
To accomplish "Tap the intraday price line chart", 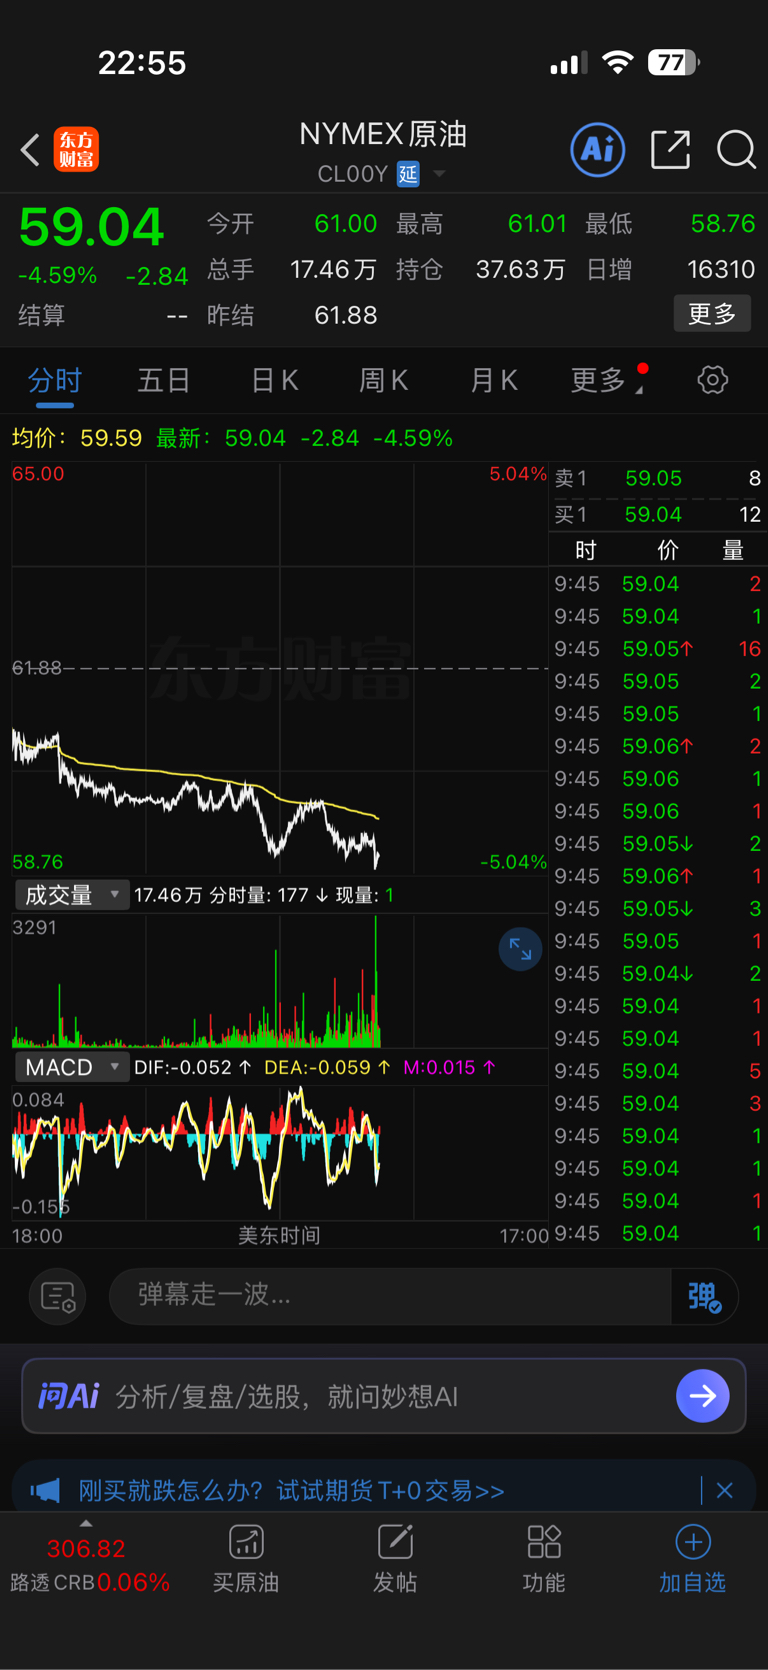I will pos(280,668).
